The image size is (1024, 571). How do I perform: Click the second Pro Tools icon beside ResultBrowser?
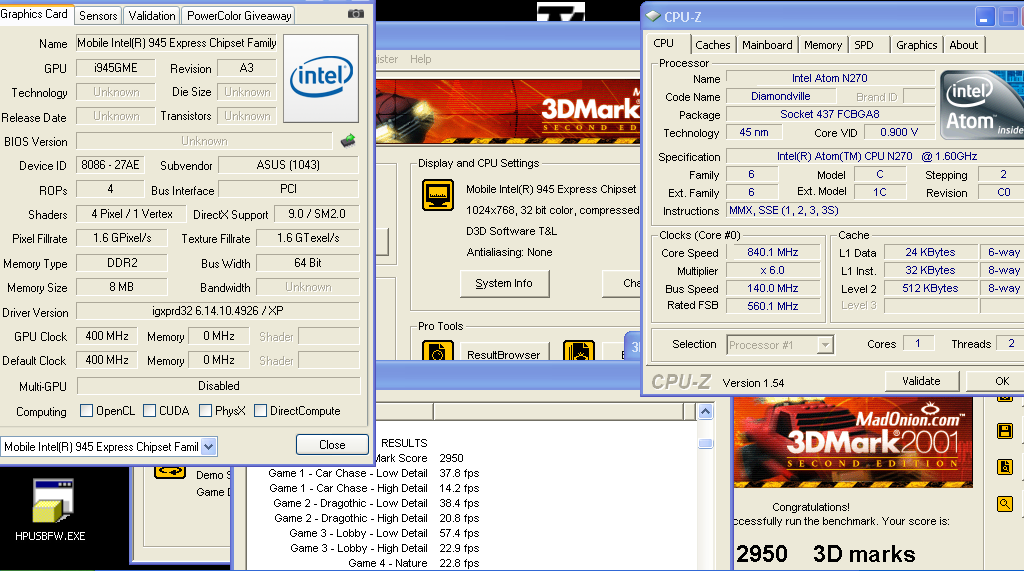tap(579, 351)
